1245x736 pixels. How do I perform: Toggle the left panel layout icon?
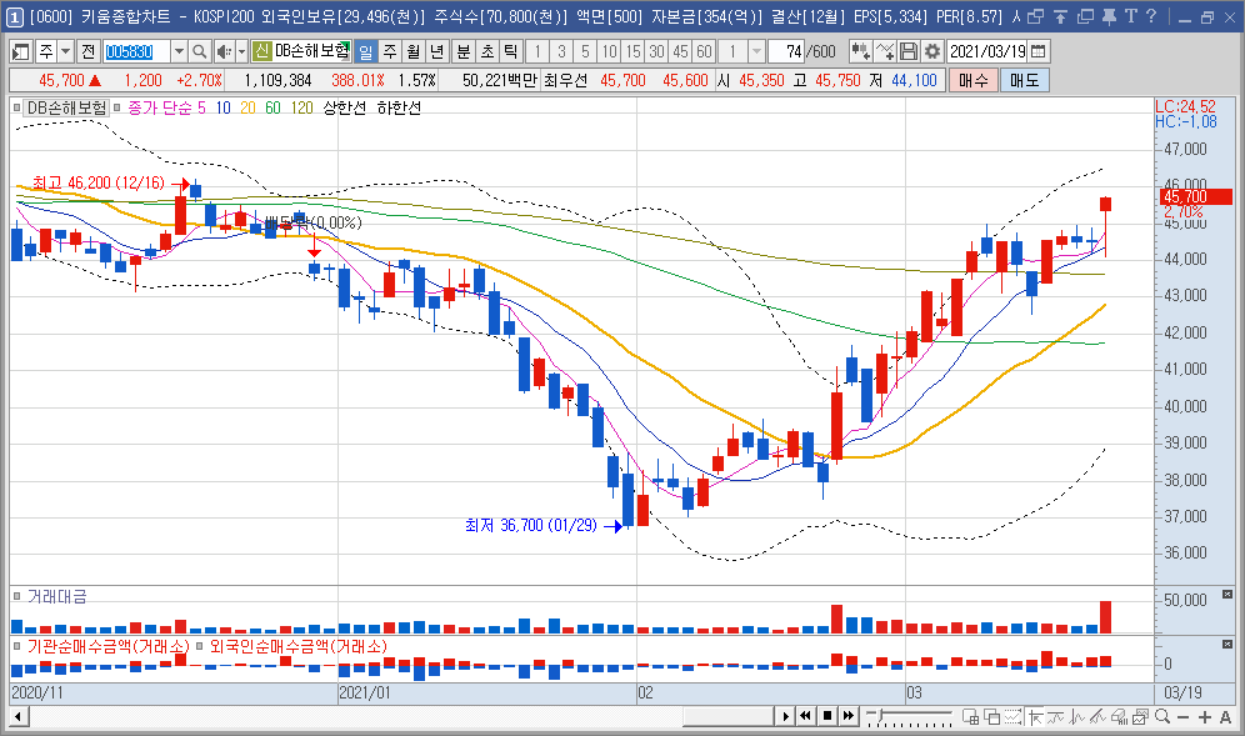(x=21, y=51)
